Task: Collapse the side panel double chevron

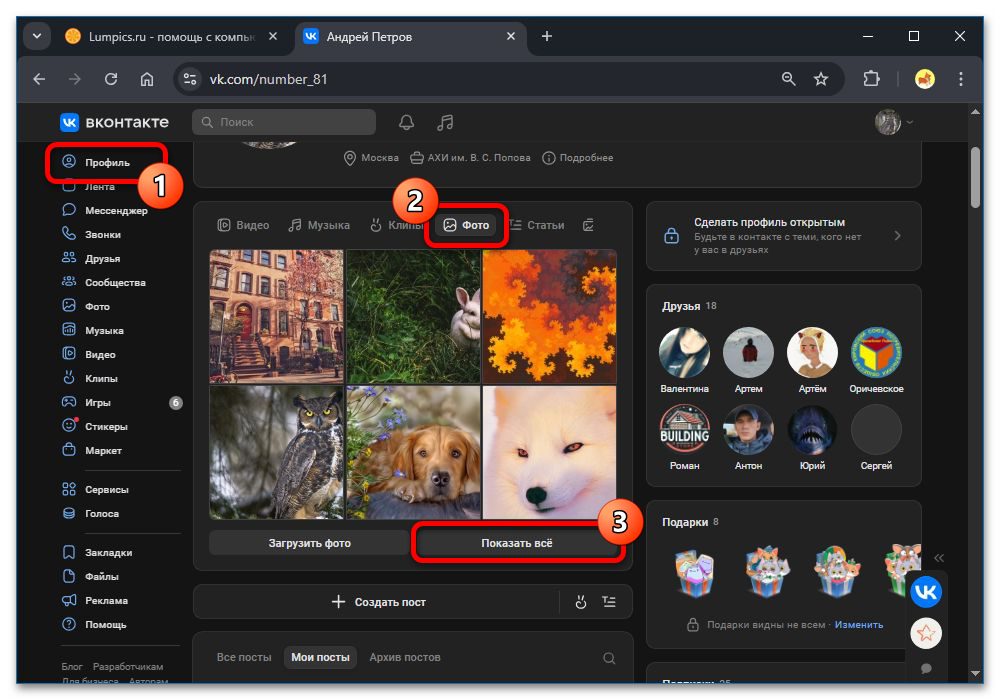Action: coord(939,558)
